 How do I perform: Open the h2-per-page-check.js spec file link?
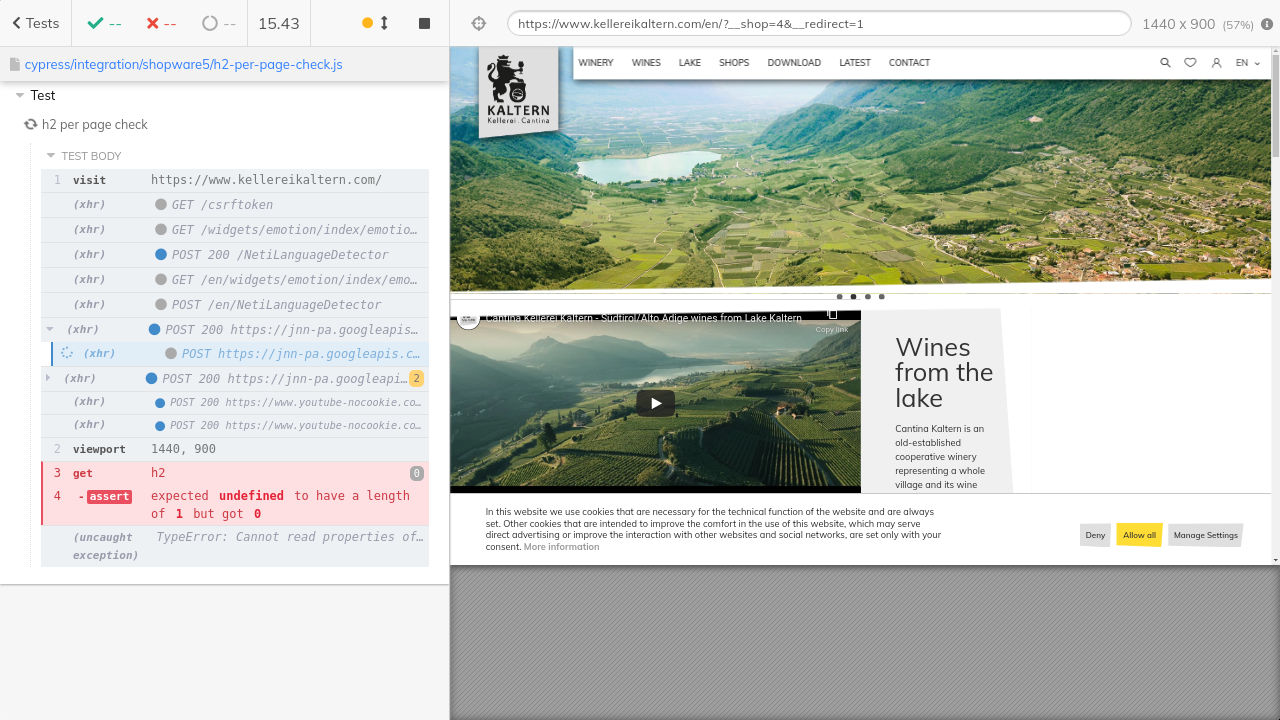(183, 65)
